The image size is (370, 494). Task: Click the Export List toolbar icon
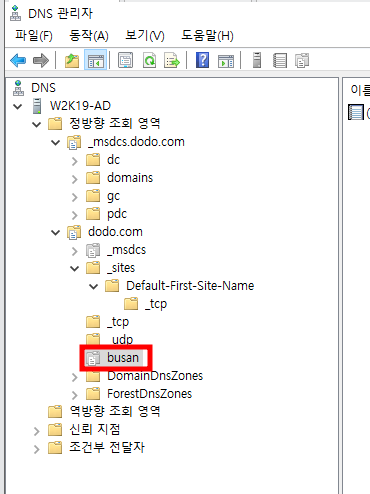[x=172, y=60]
